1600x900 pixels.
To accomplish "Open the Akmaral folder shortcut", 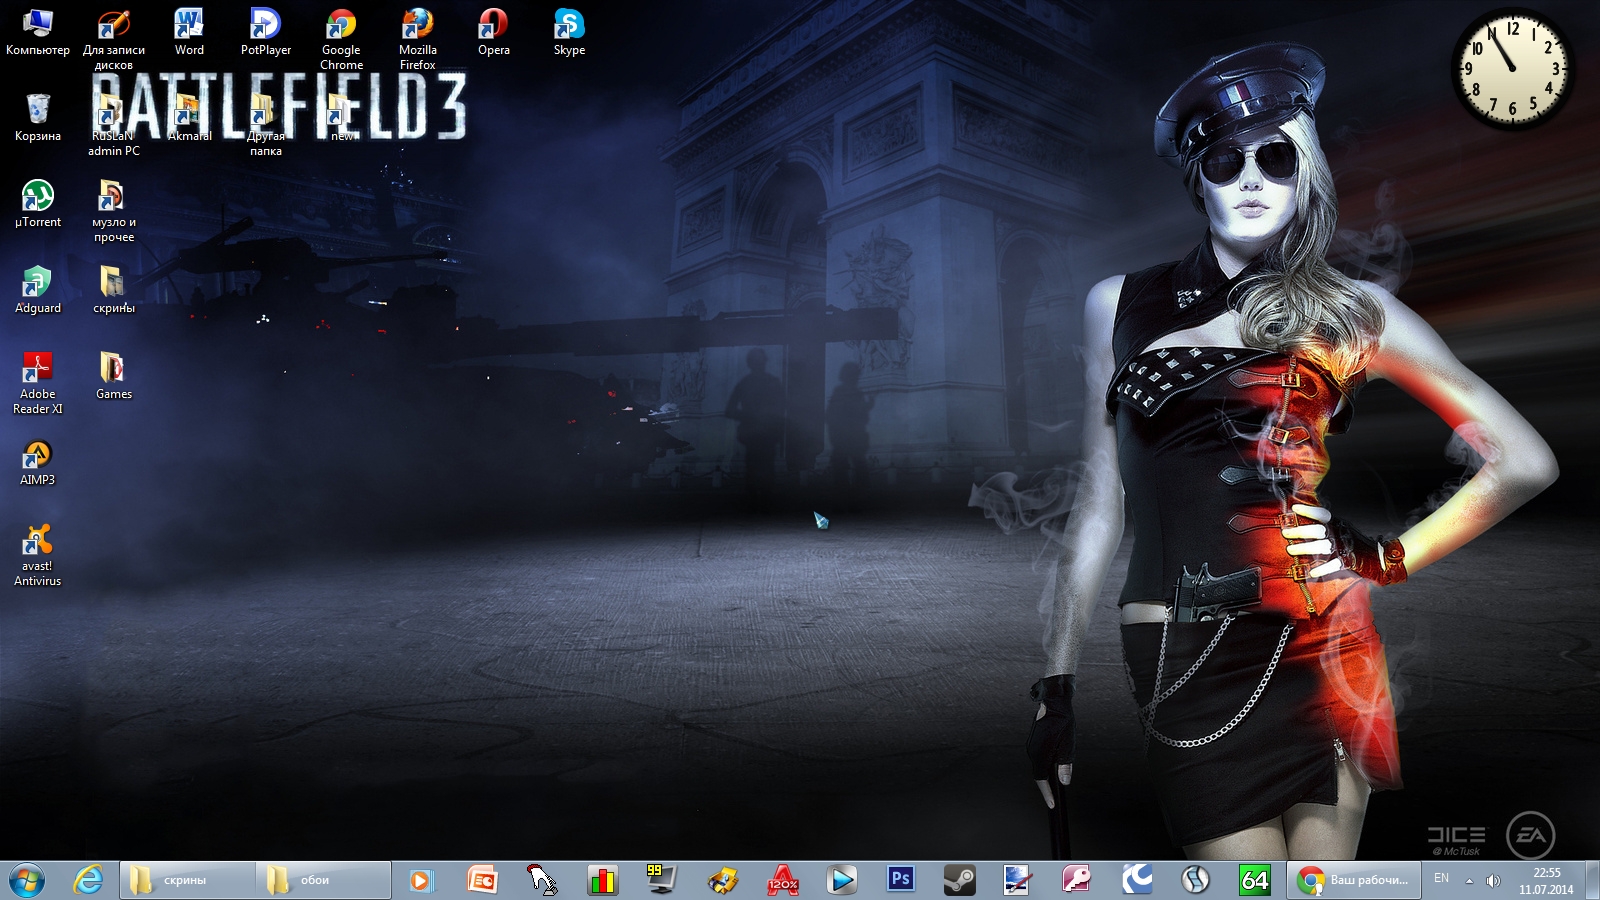I will pyautogui.click(x=189, y=118).
